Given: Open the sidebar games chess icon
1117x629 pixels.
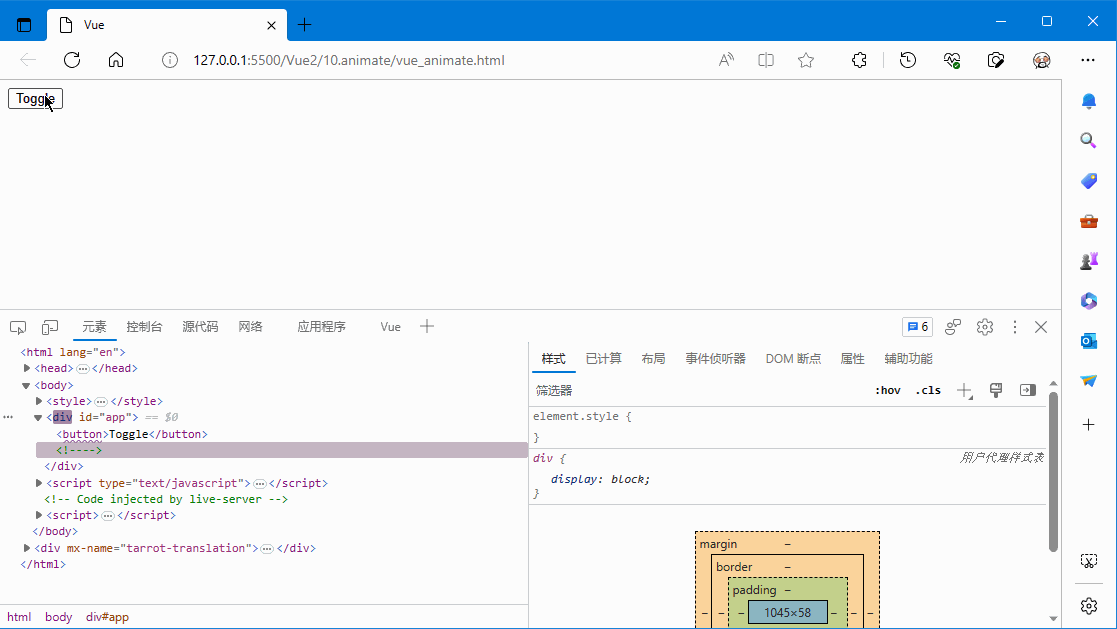Looking at the screenshot, I should click(x=1089, y=261).
